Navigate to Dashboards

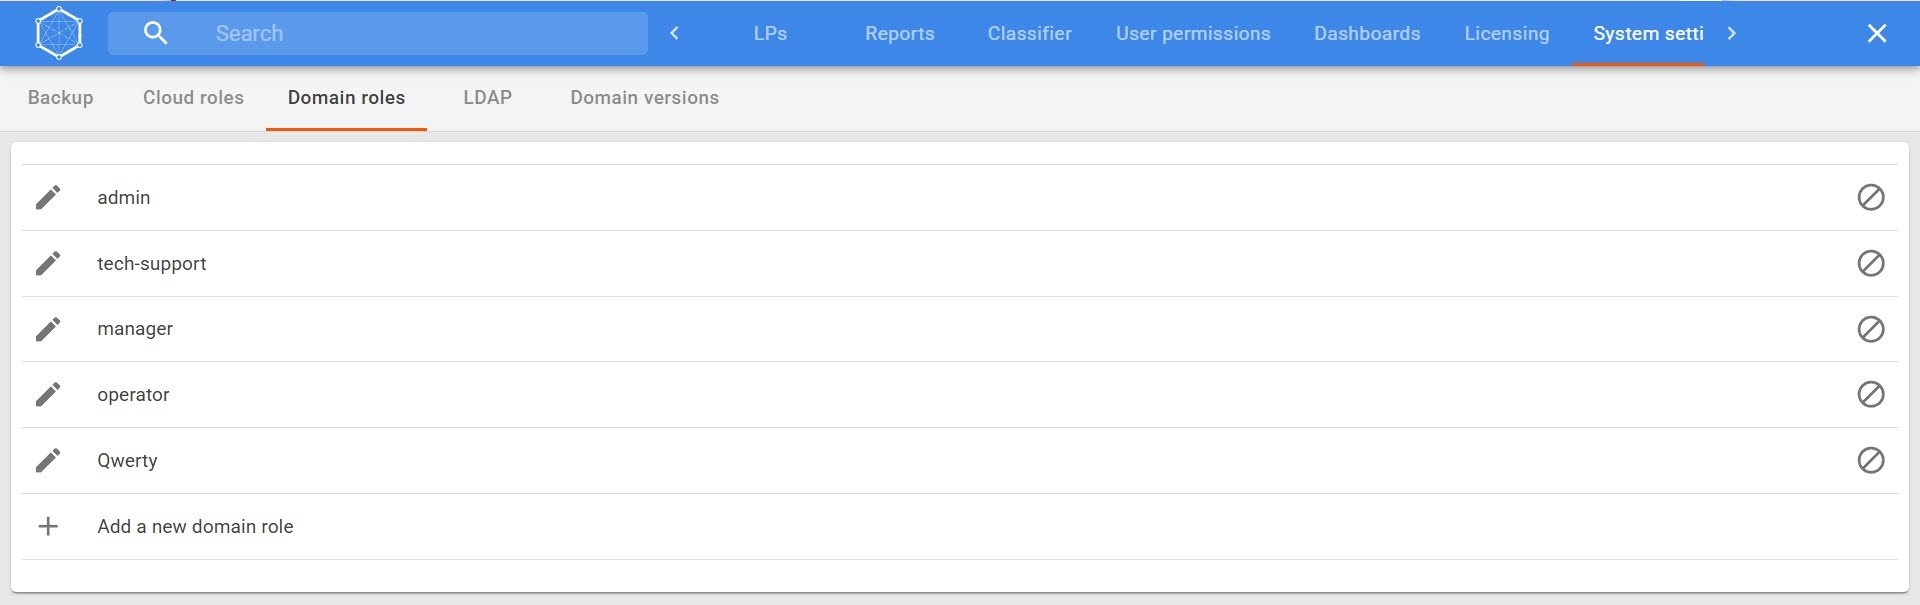point(1367,34)
